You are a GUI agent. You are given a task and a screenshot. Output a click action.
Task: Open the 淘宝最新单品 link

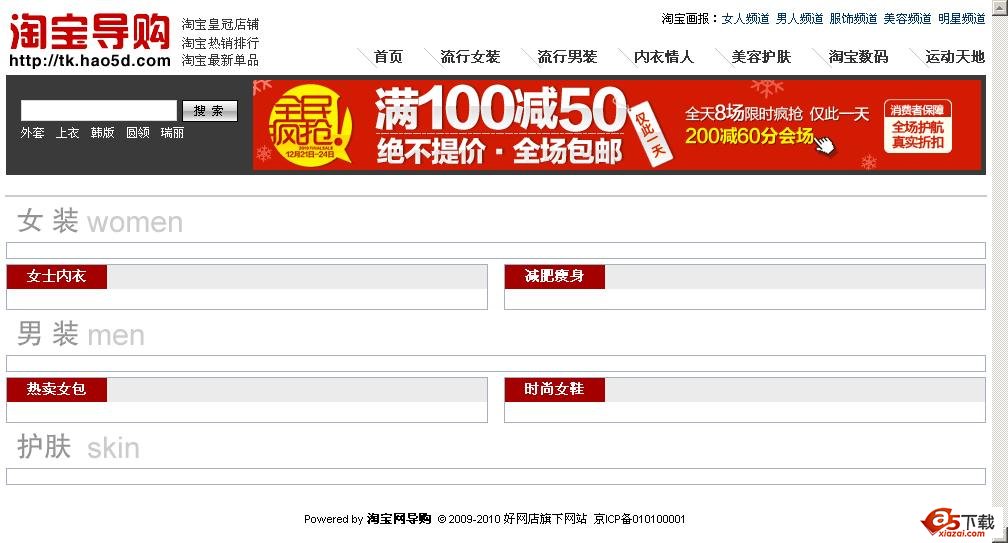click(220, 60)
